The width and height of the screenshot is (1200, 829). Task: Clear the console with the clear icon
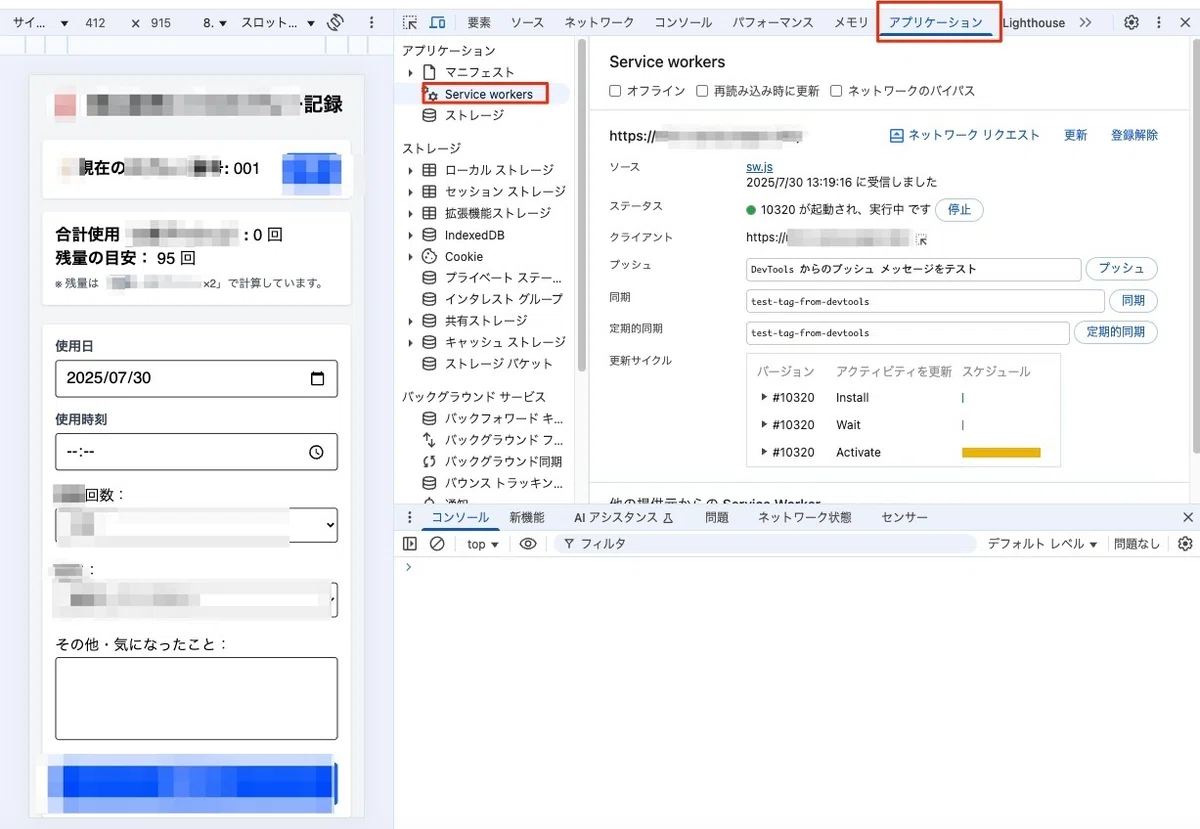(437, 544)
